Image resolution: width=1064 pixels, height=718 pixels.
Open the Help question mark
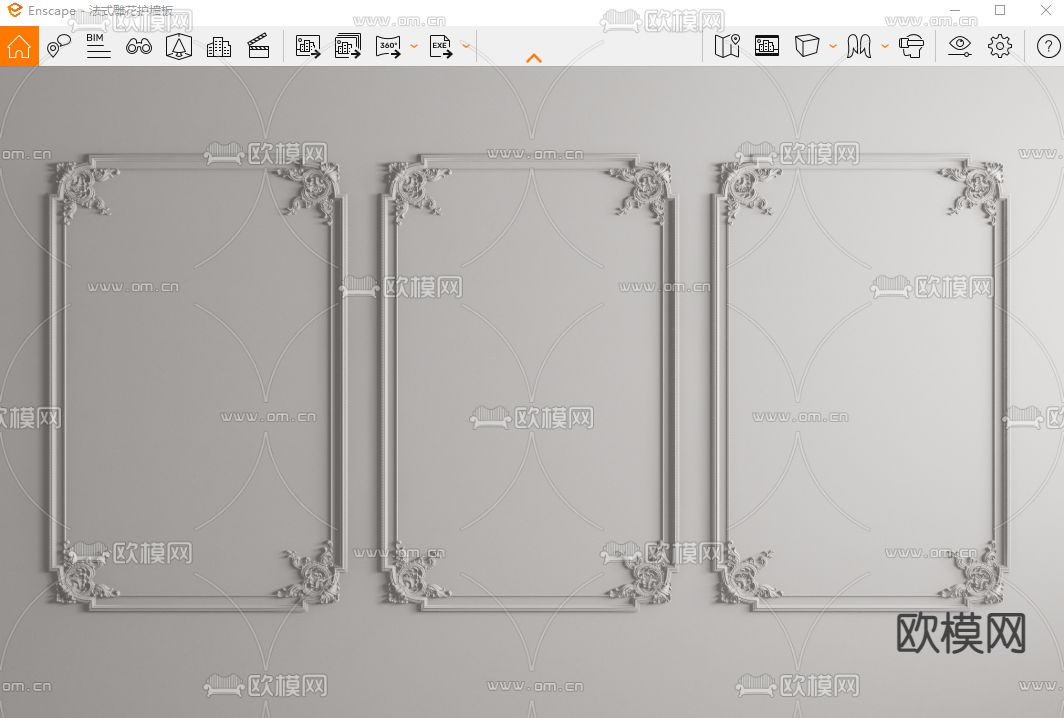click(1048, 46)
